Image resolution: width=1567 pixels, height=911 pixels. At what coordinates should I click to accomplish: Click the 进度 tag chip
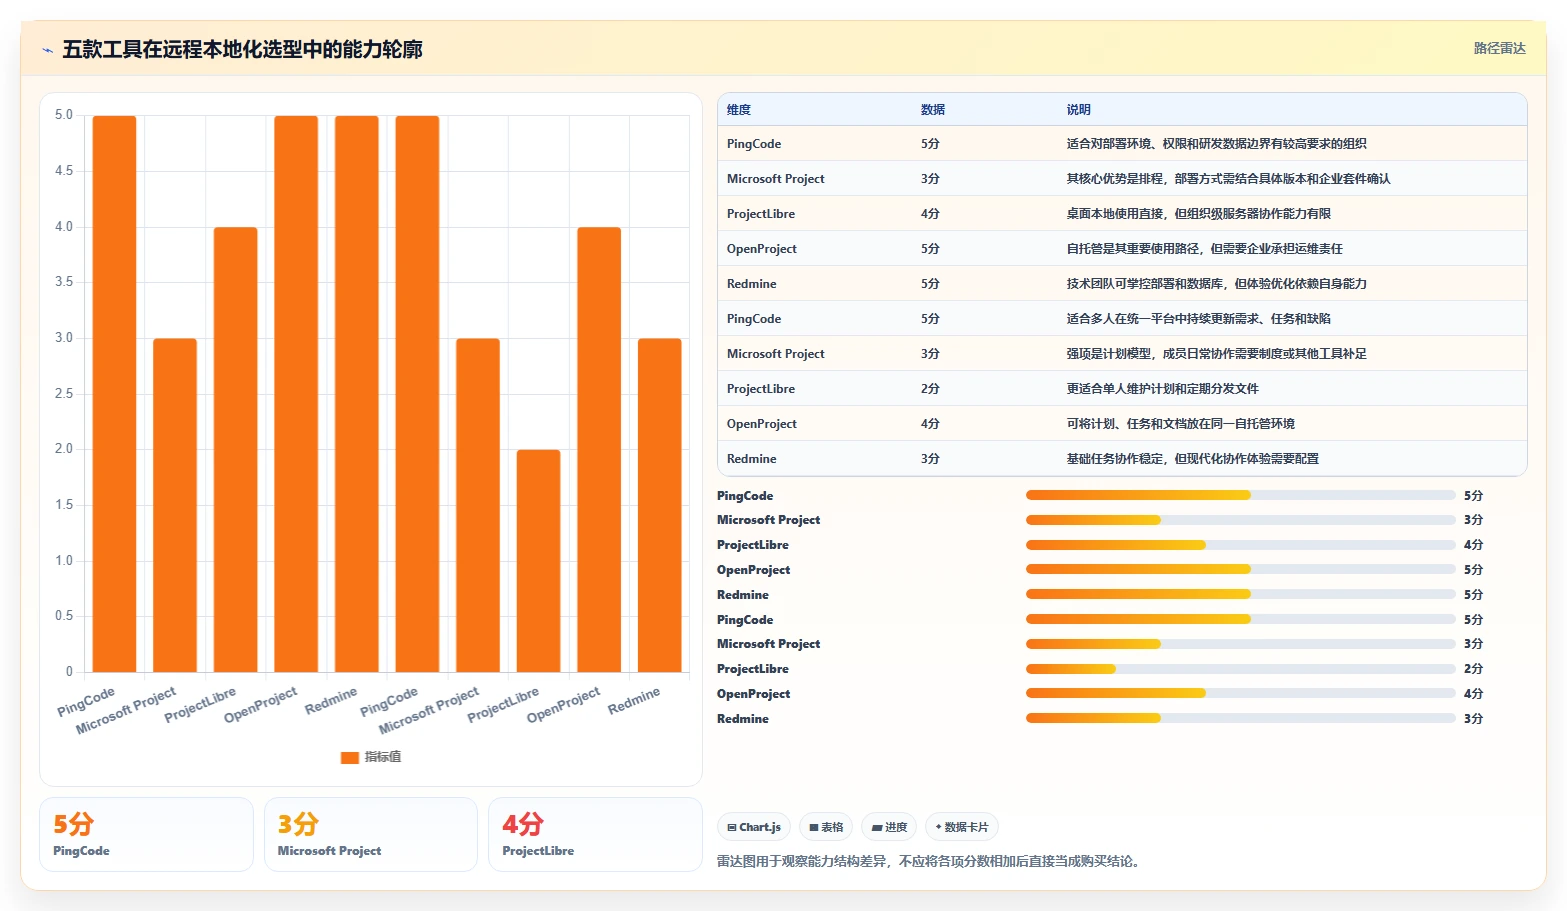[x=889, y=827]
